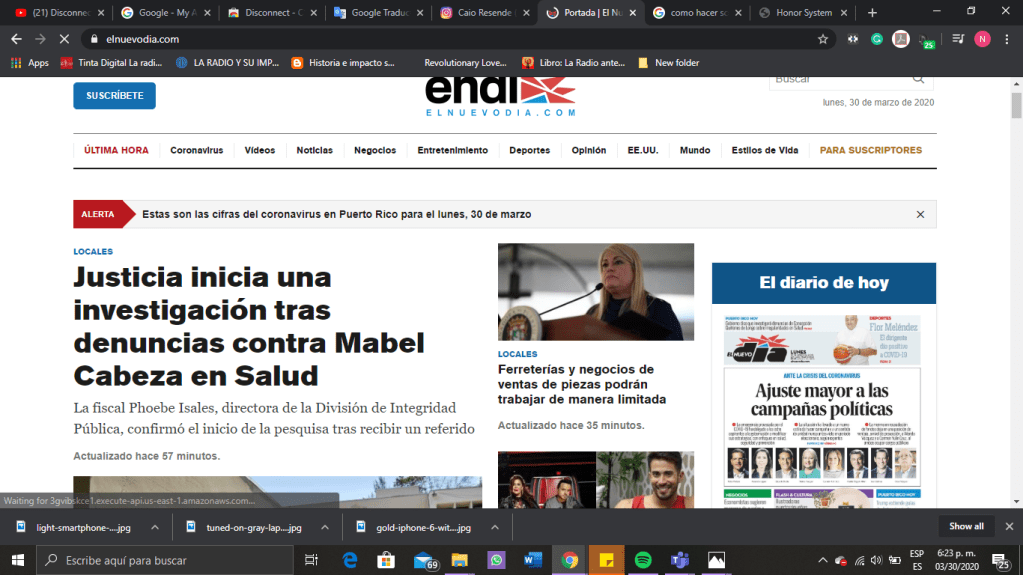Switch to the Google Traductor tab

pyautogui.click(x=377, y=13)
